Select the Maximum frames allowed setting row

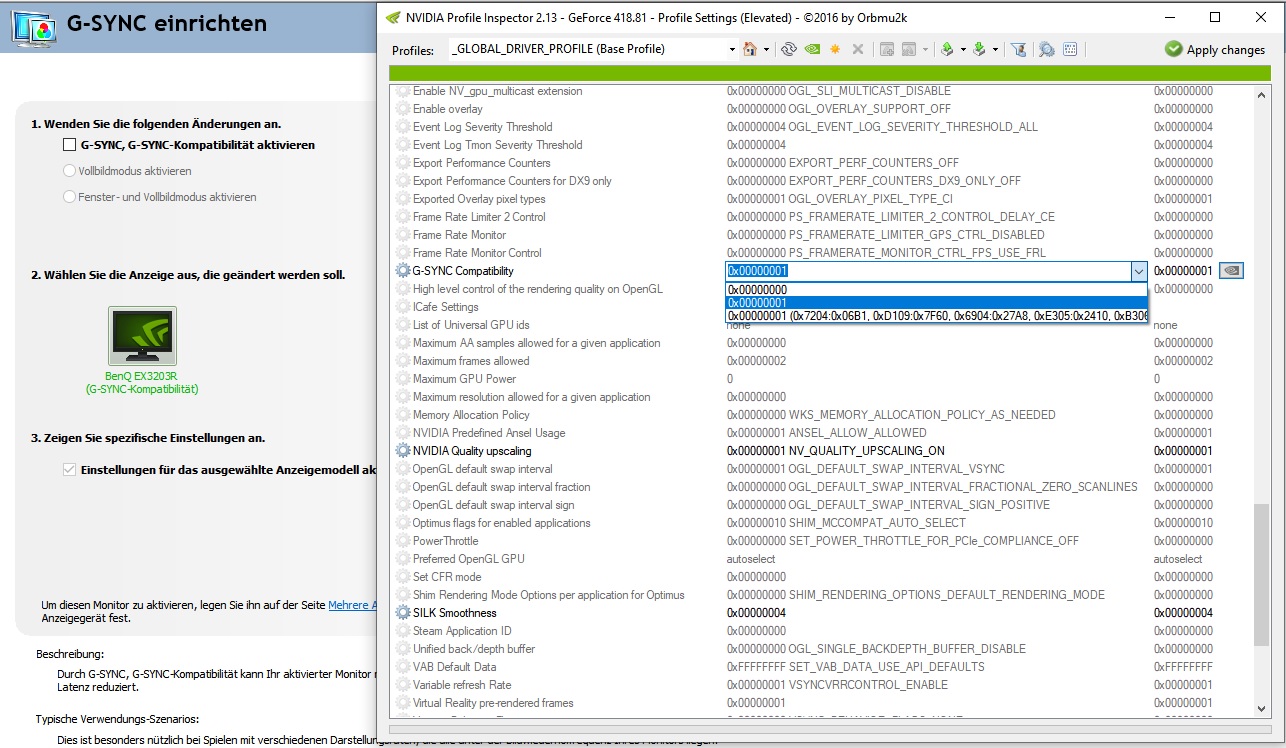820,361
